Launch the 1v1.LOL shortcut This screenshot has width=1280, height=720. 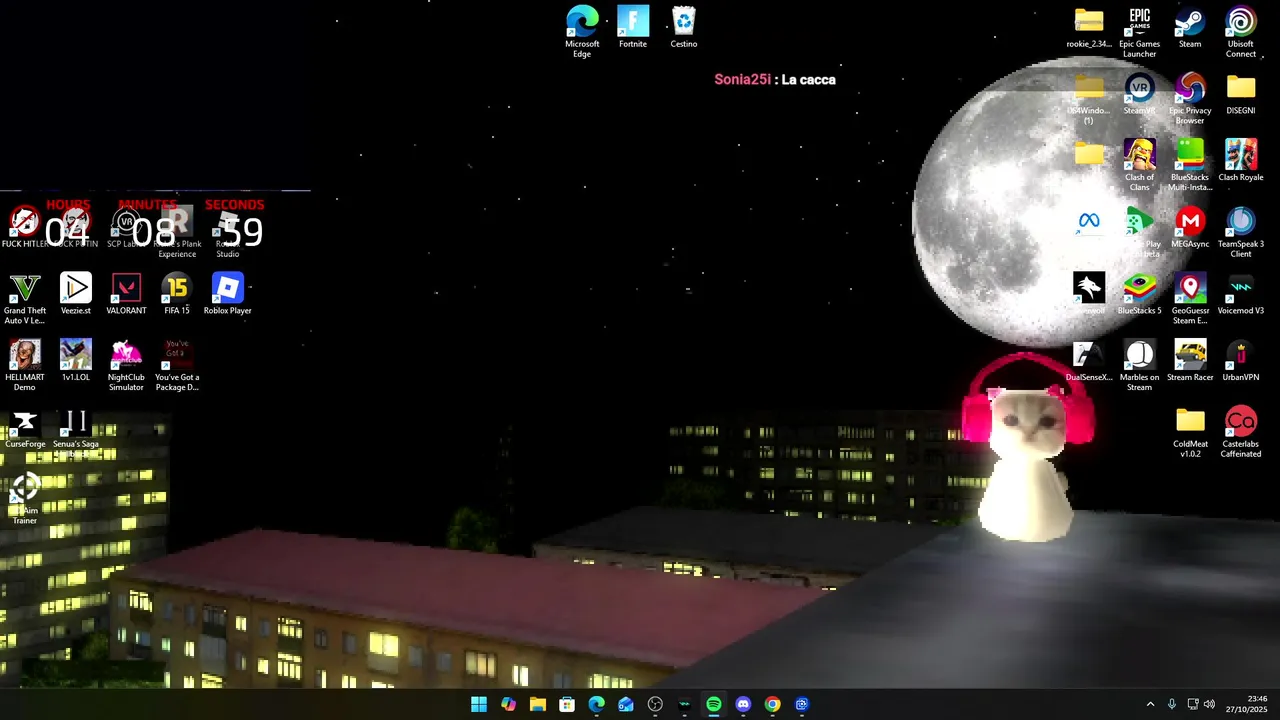click(76, 361)
